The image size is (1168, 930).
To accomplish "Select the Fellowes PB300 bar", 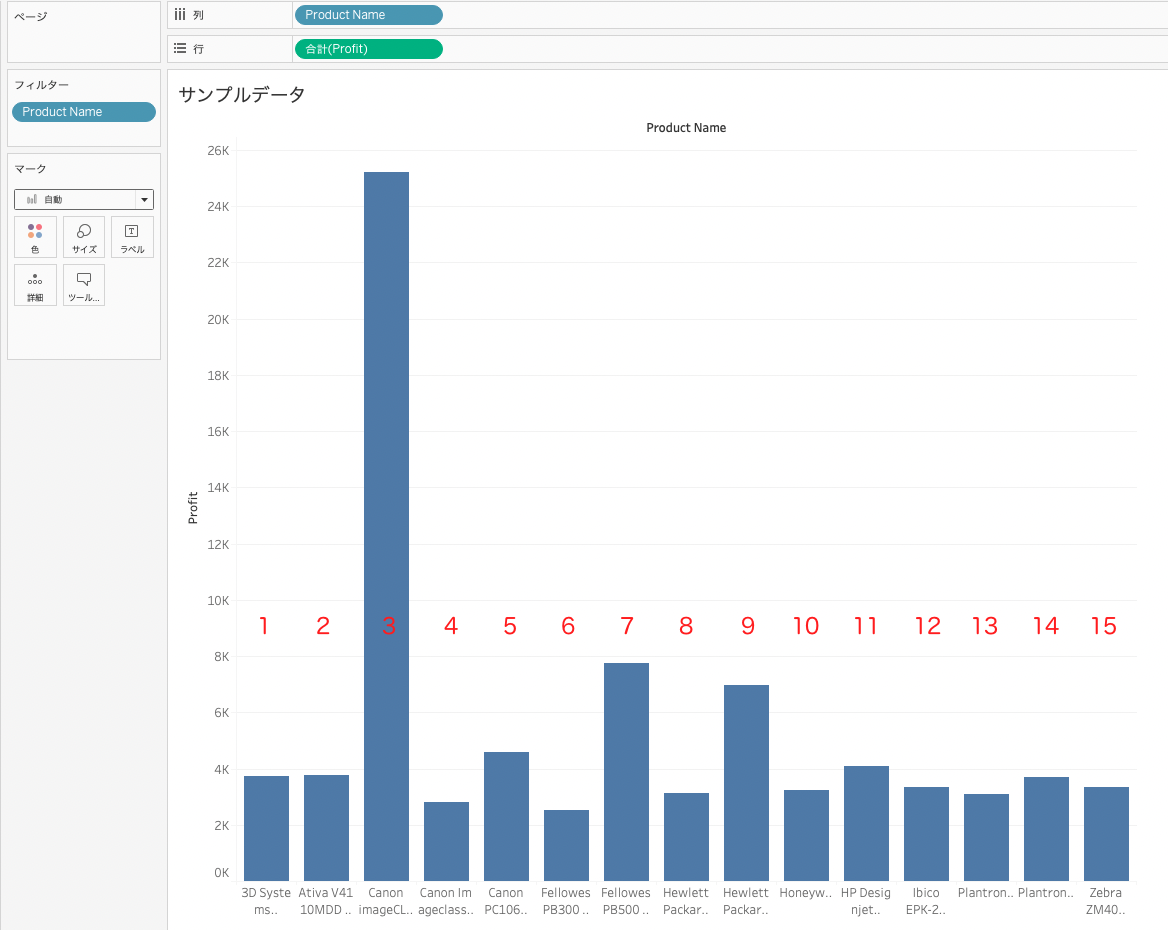I will 566,845.
